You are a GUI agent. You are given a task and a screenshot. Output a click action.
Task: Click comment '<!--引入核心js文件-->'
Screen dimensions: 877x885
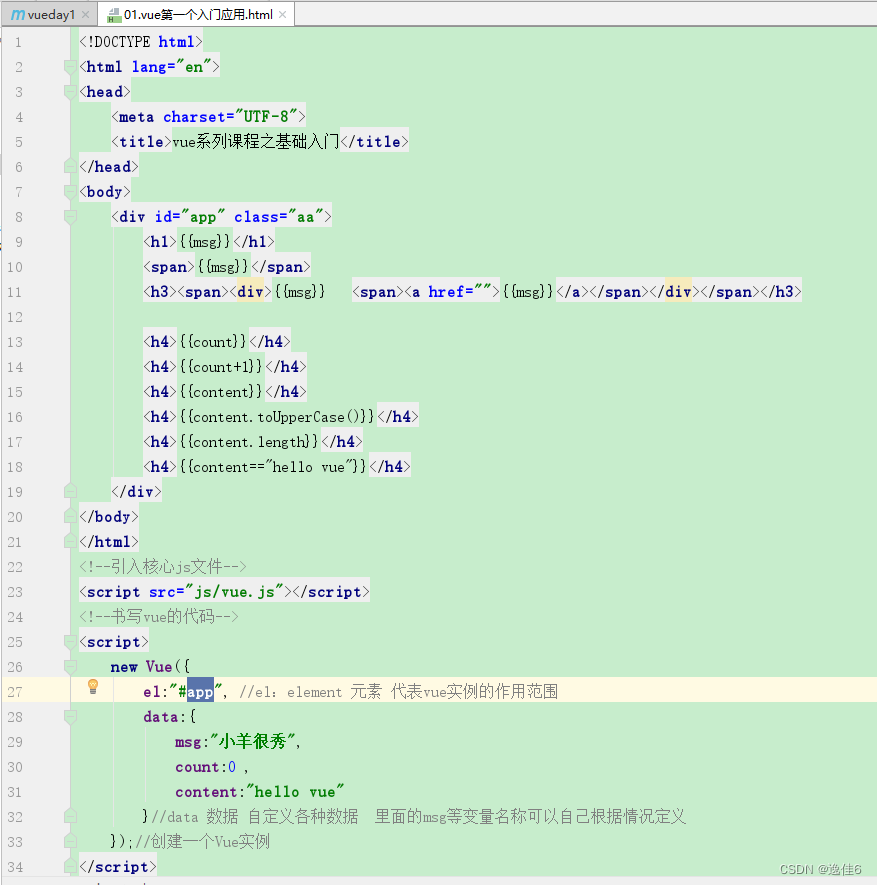tap(163, 567)
